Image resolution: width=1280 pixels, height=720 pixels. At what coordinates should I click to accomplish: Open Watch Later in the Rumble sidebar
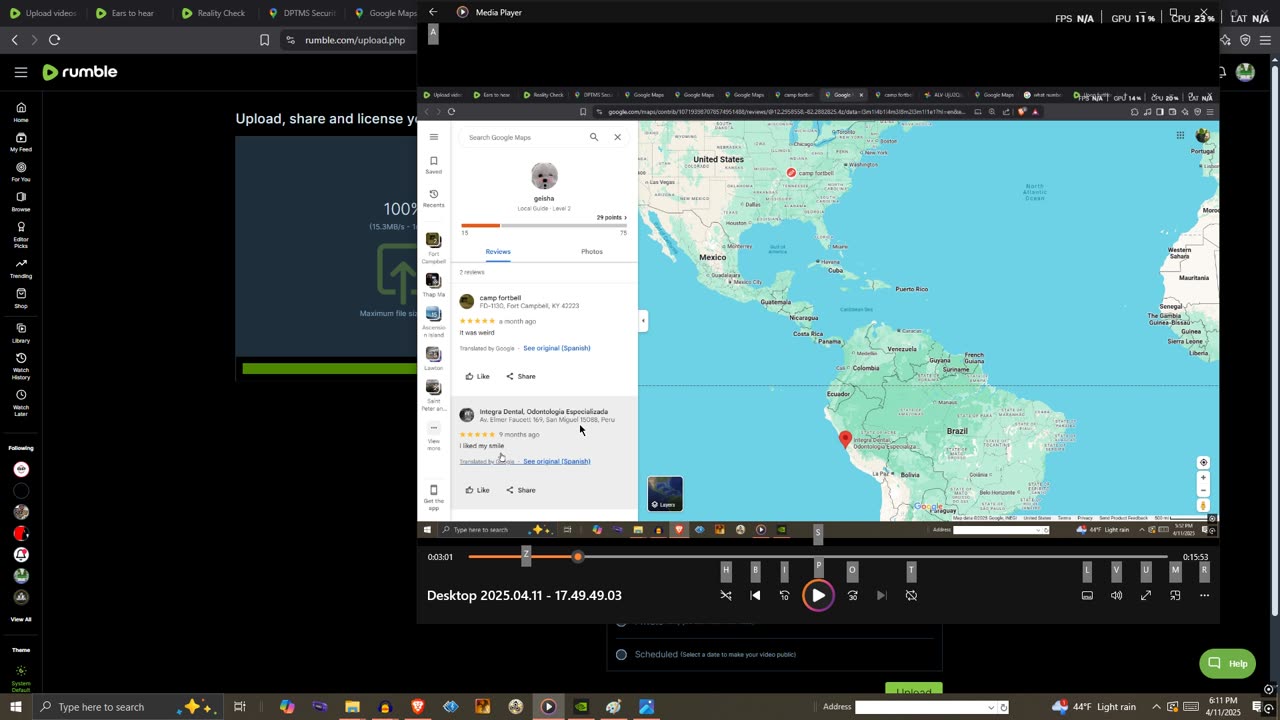coord(21,403)
